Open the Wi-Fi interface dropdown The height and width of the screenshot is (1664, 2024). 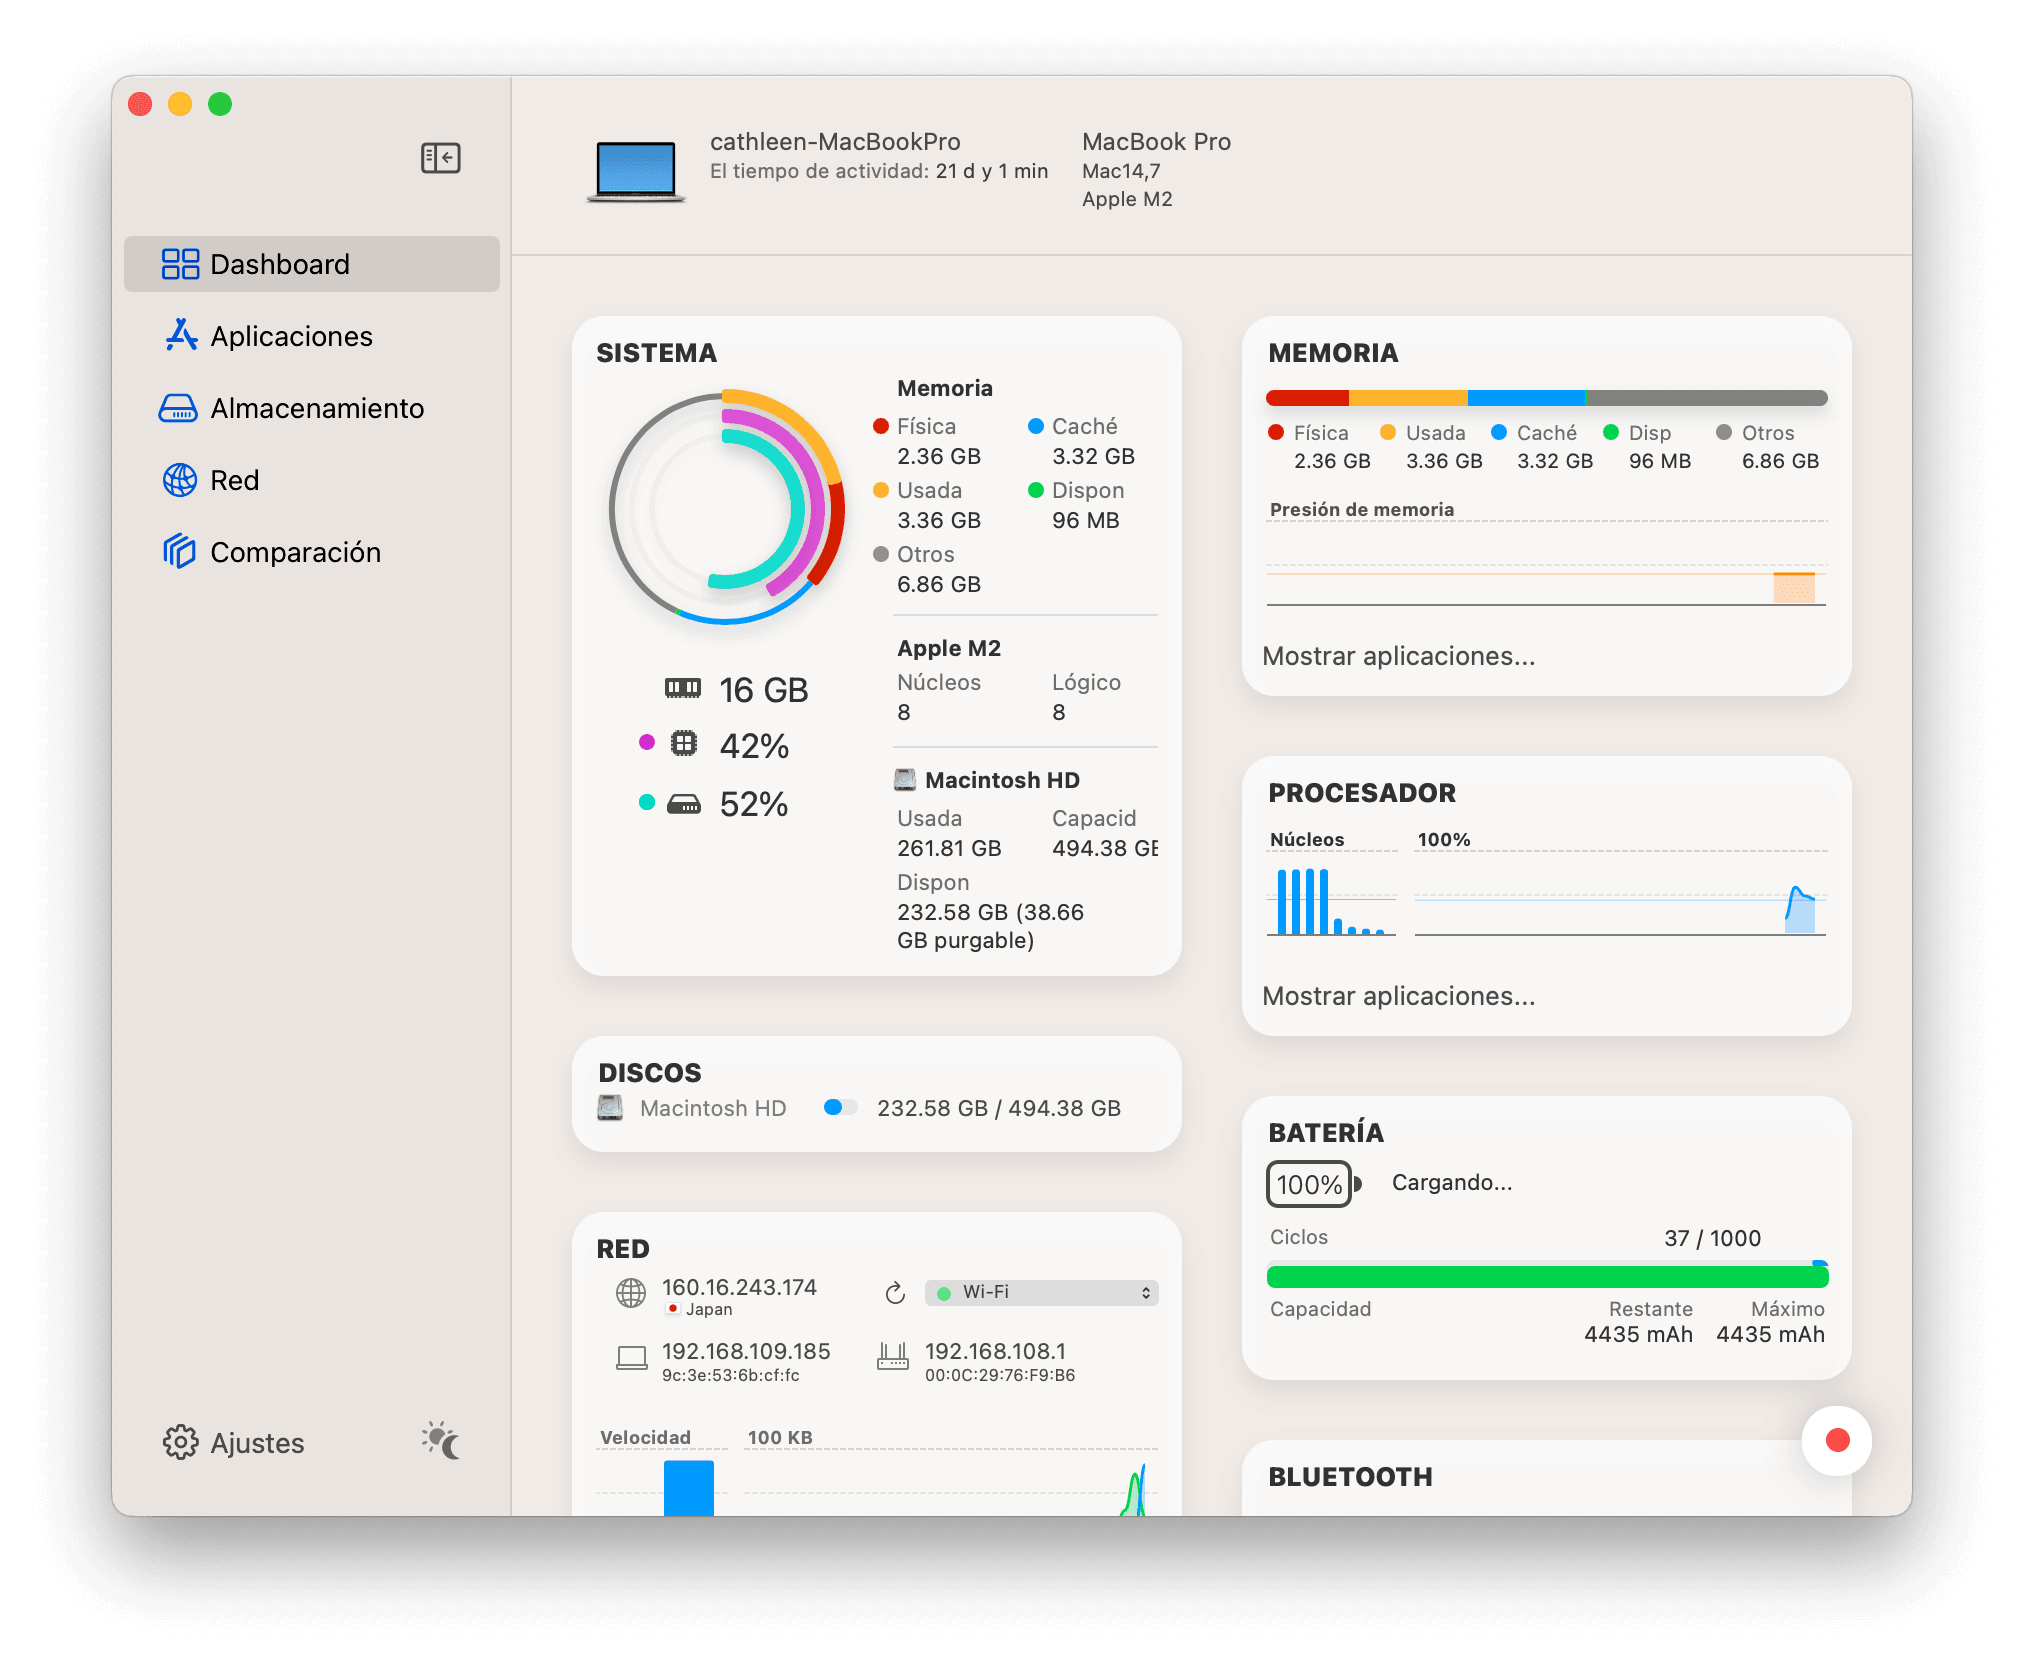1041,1292
